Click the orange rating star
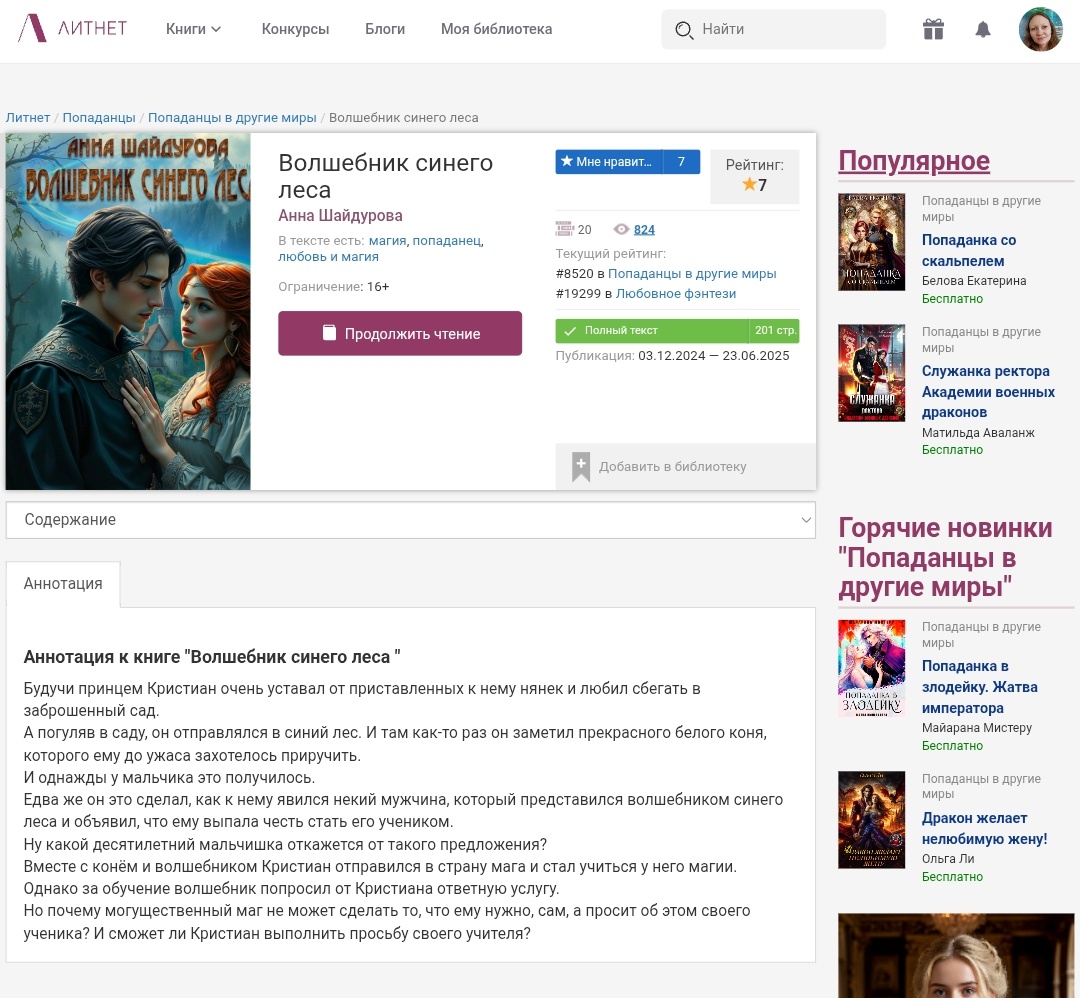1080x998 pixels. click(749, 184)
